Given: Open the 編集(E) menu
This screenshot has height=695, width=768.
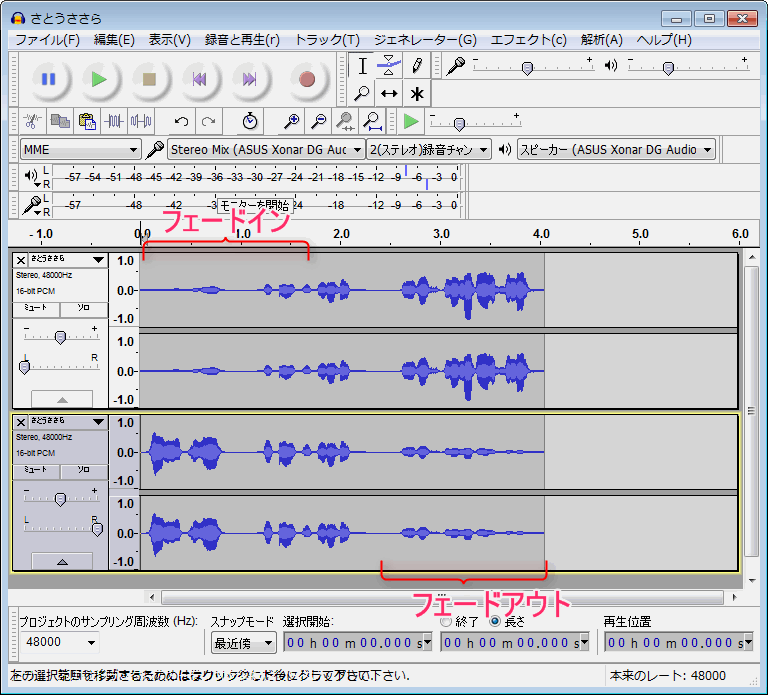Looking at the screenshot, I should coord(114,40).
